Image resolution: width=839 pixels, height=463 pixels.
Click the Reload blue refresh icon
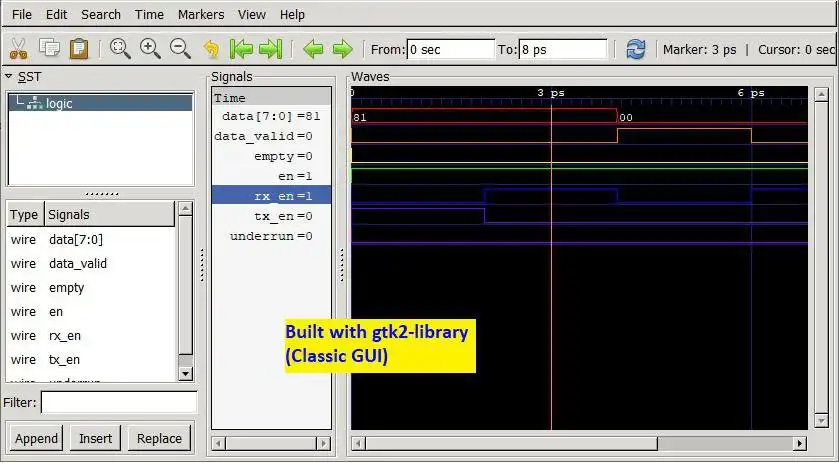pos(636,49)
